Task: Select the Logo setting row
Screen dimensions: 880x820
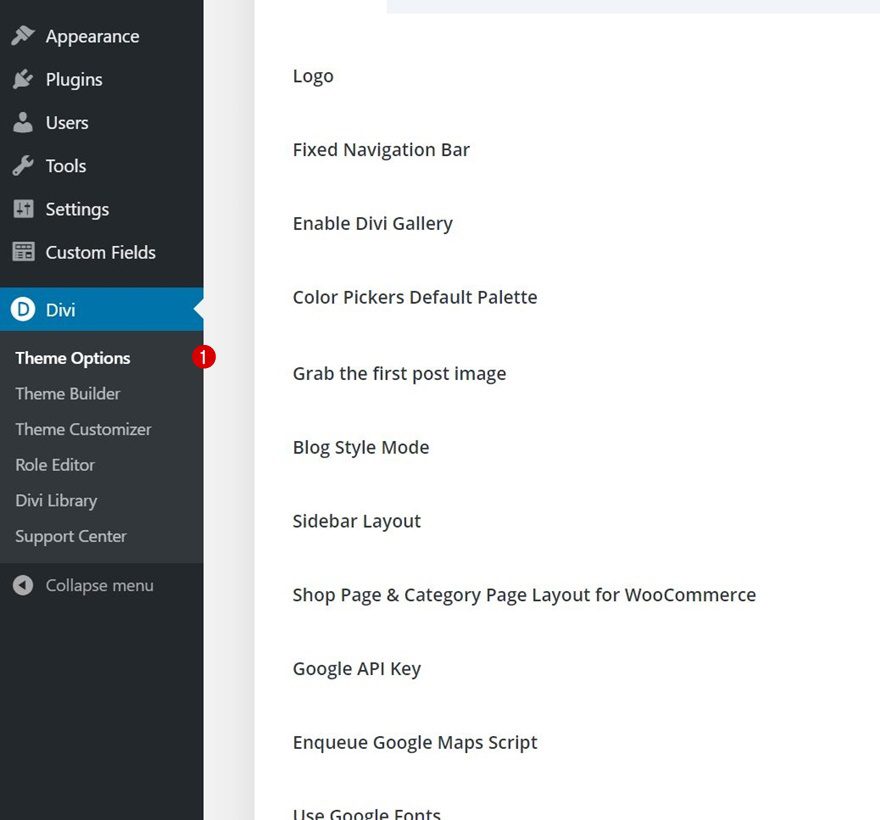Action: 313,75
